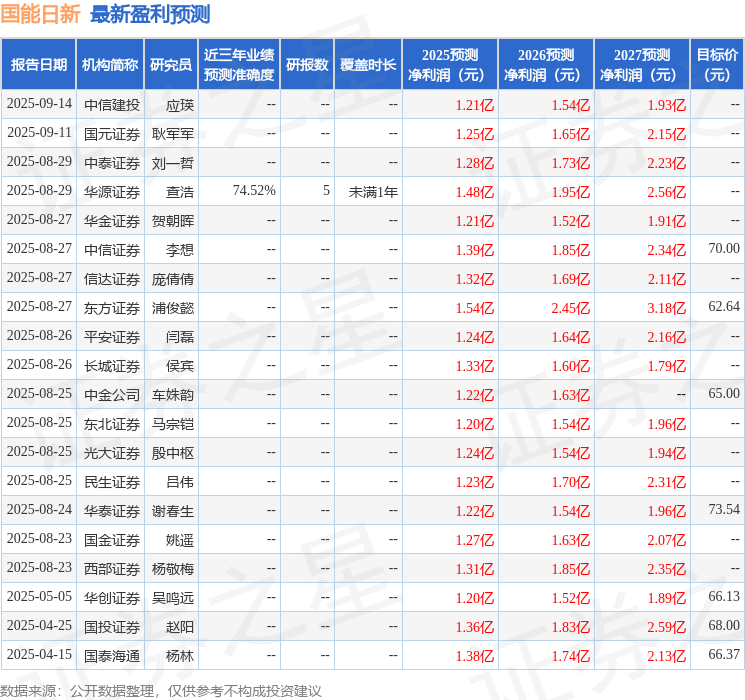Click institution name 民生证券
Image resolution: width=745 pixels, height=700 pixels.
[x=112, y=482]
